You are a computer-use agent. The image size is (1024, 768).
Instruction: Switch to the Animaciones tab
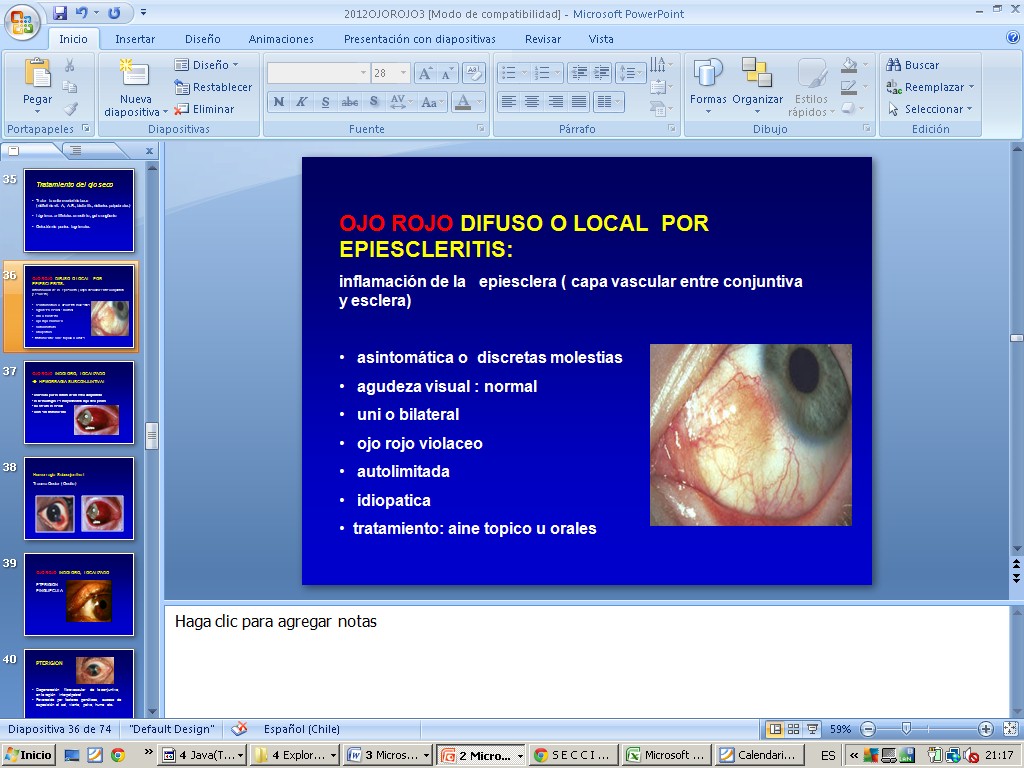click(x=281, y=39)
